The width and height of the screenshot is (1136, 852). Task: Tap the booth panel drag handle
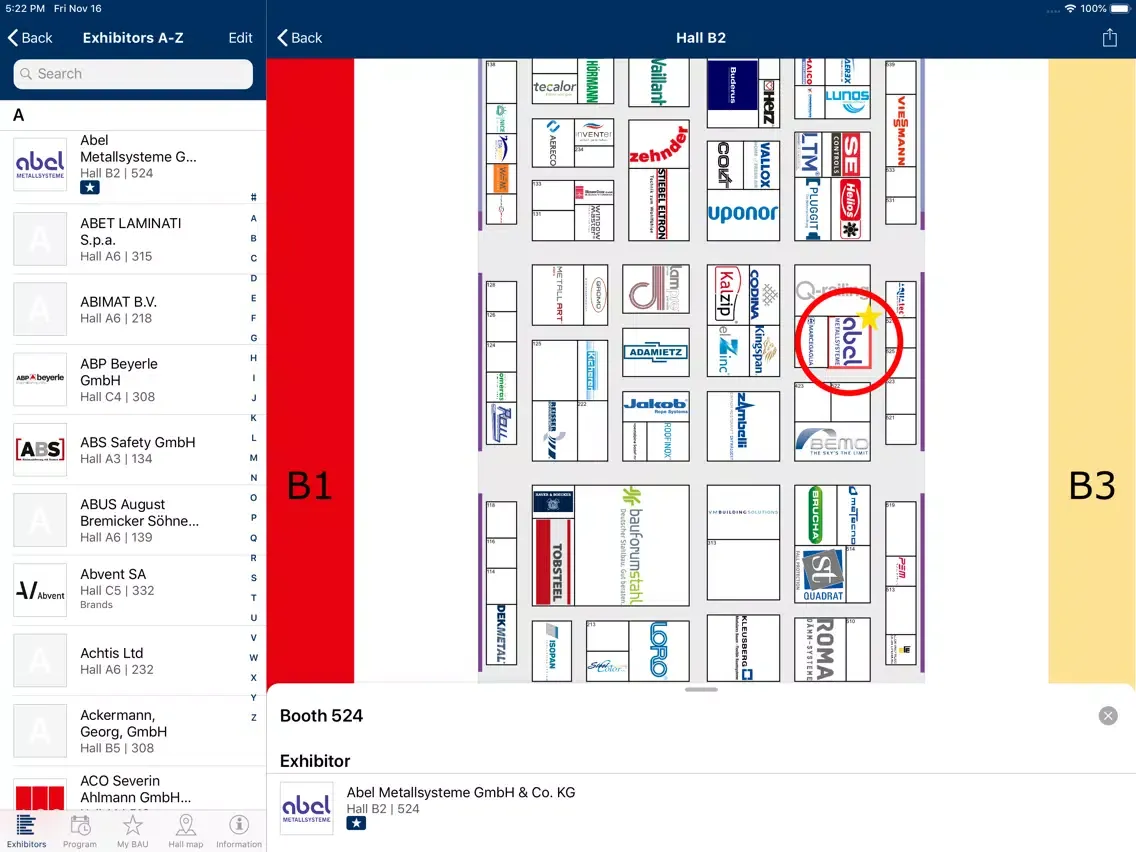(701, 690)
